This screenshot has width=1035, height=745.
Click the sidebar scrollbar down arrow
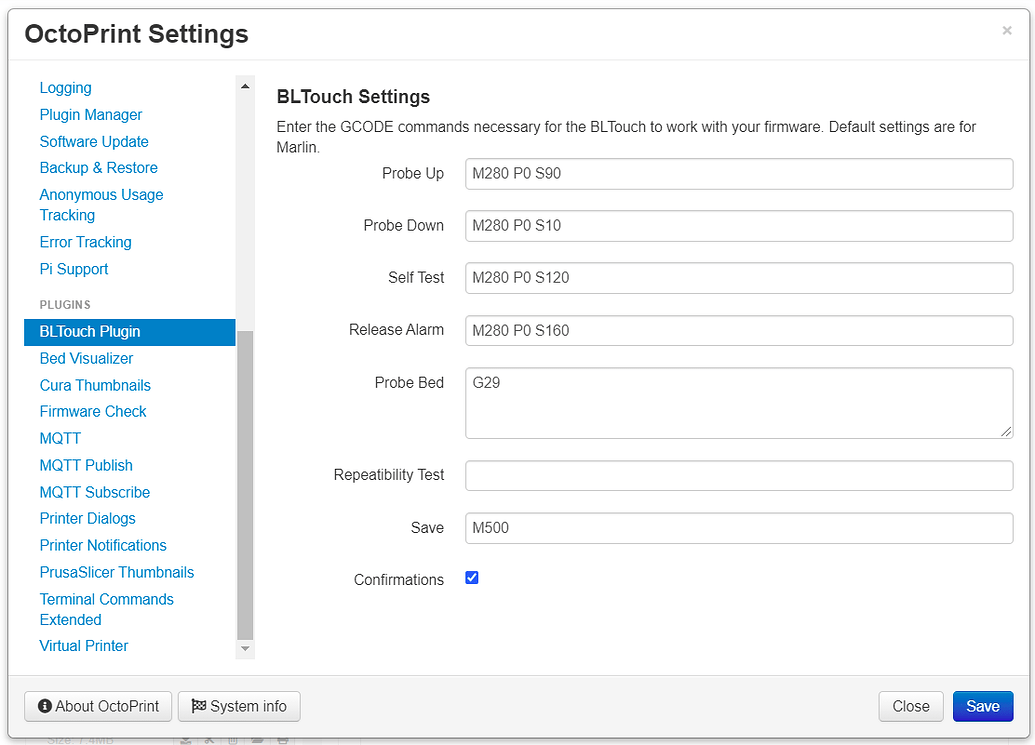click(245, 649)
